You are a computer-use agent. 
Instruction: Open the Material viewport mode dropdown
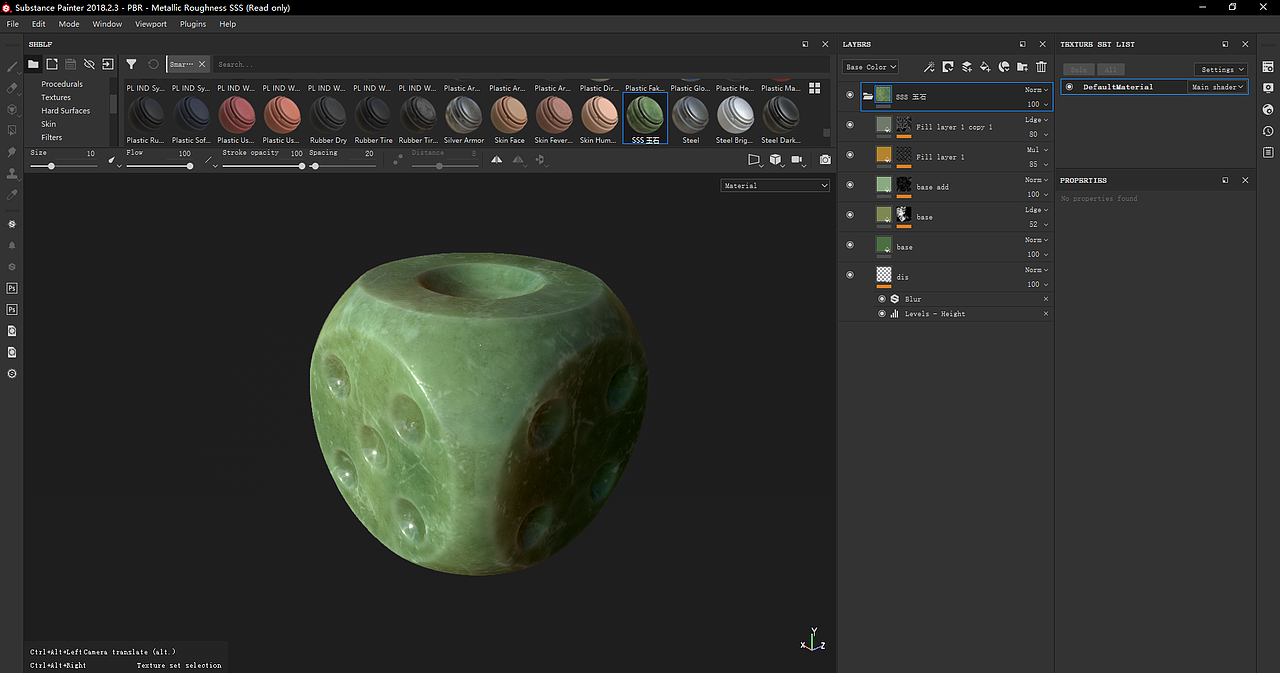click(x=775, y=186)
